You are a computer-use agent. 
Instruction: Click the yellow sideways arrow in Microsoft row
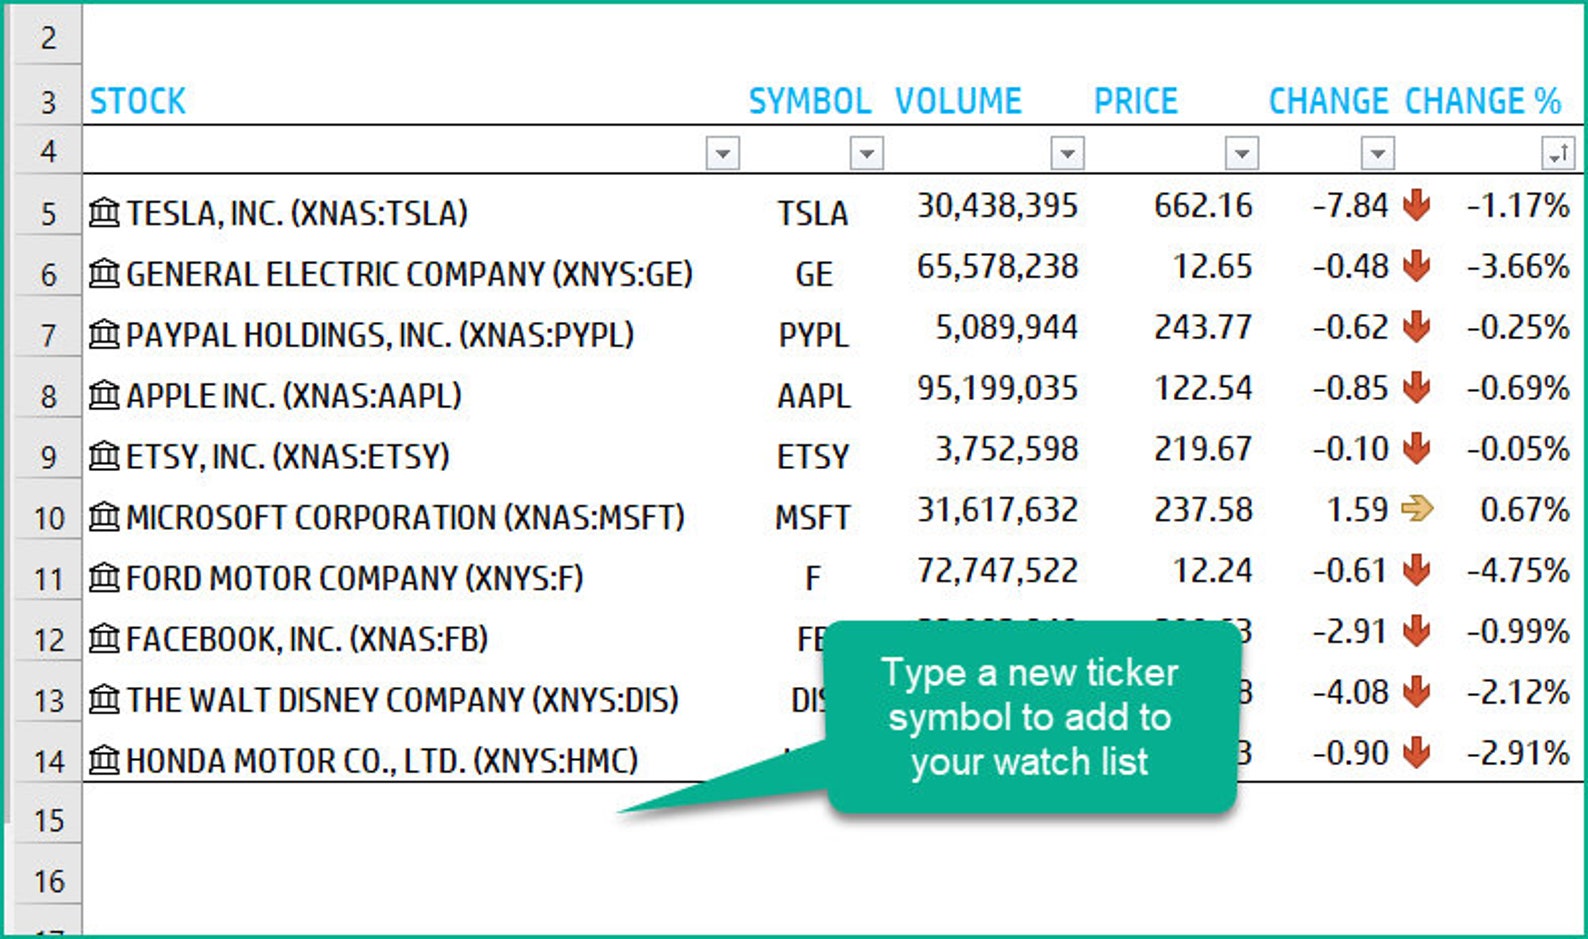click(x=1417, y=509)
